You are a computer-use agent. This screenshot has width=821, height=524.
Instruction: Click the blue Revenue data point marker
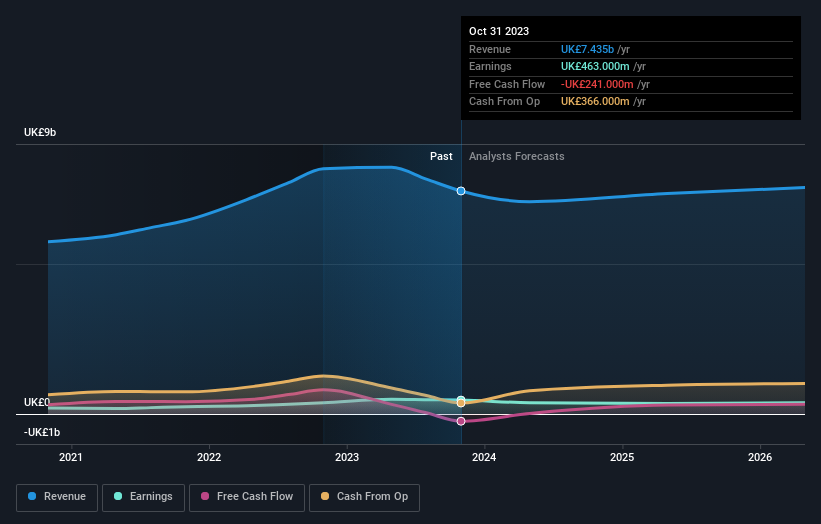tap(461, 191)
